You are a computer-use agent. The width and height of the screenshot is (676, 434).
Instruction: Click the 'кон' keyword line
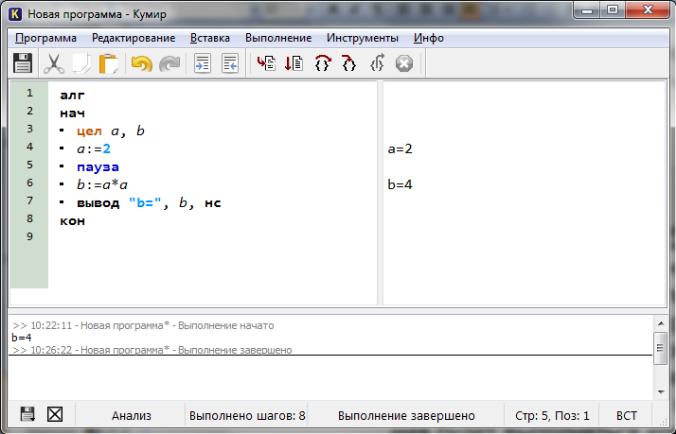pyautogui.click(x=72, y=221)
